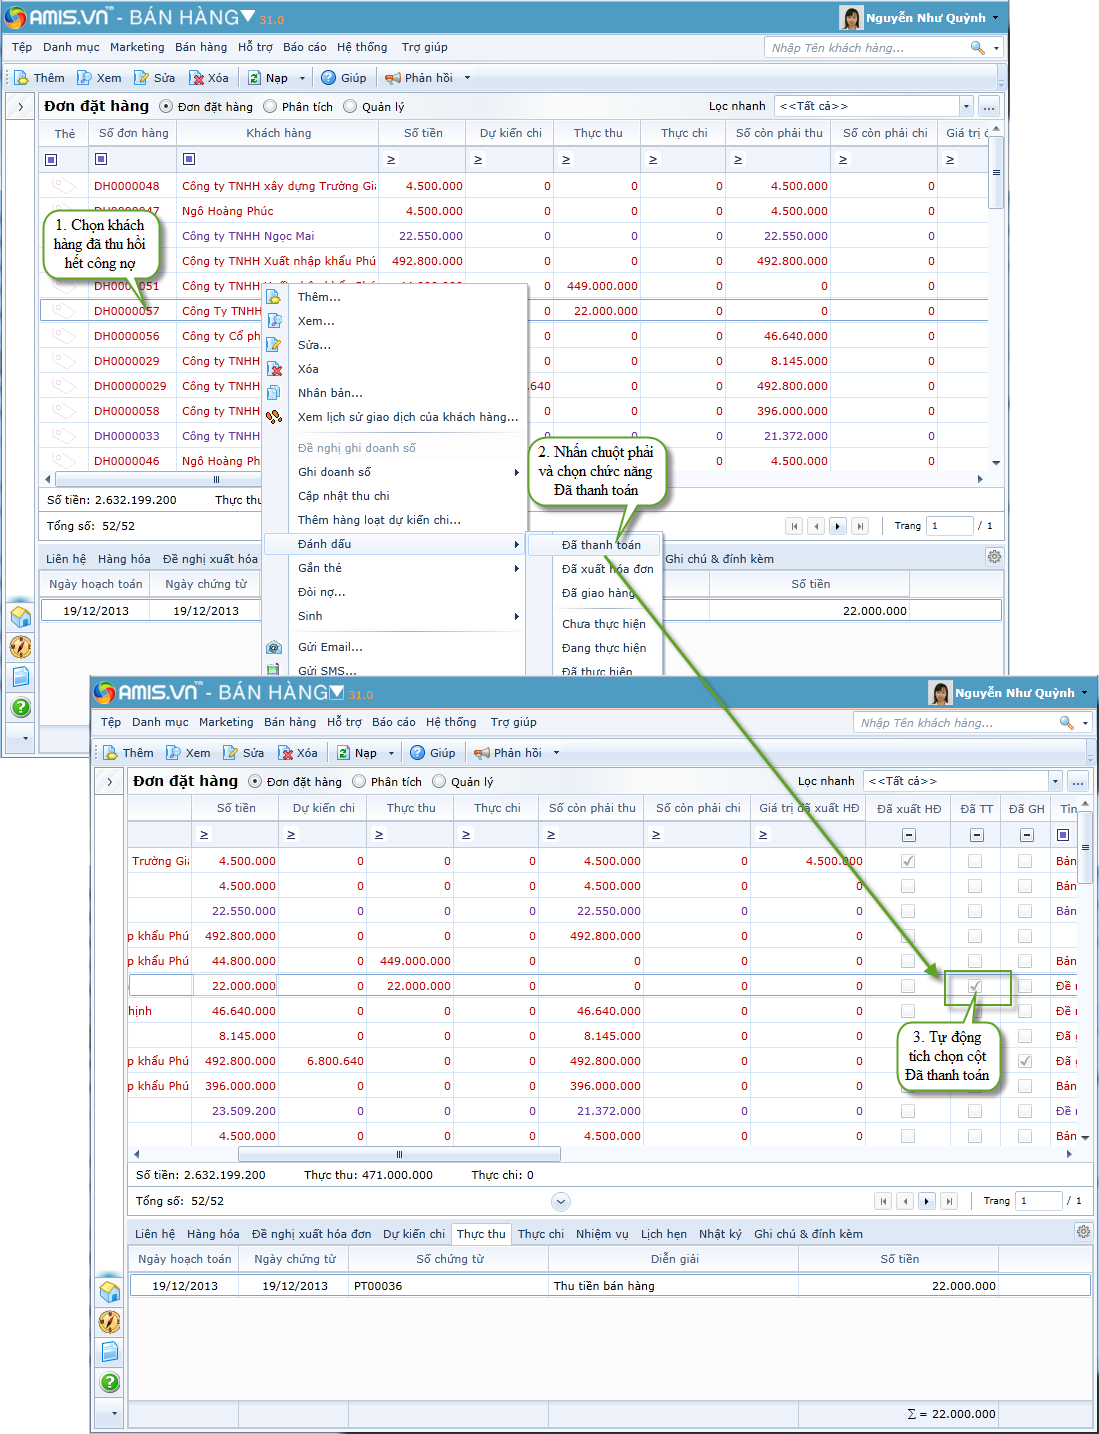1099x1434 pixels.
Task: Click round chevron expander beside Tổng số 52/52
Action: tap(561, 1201)
